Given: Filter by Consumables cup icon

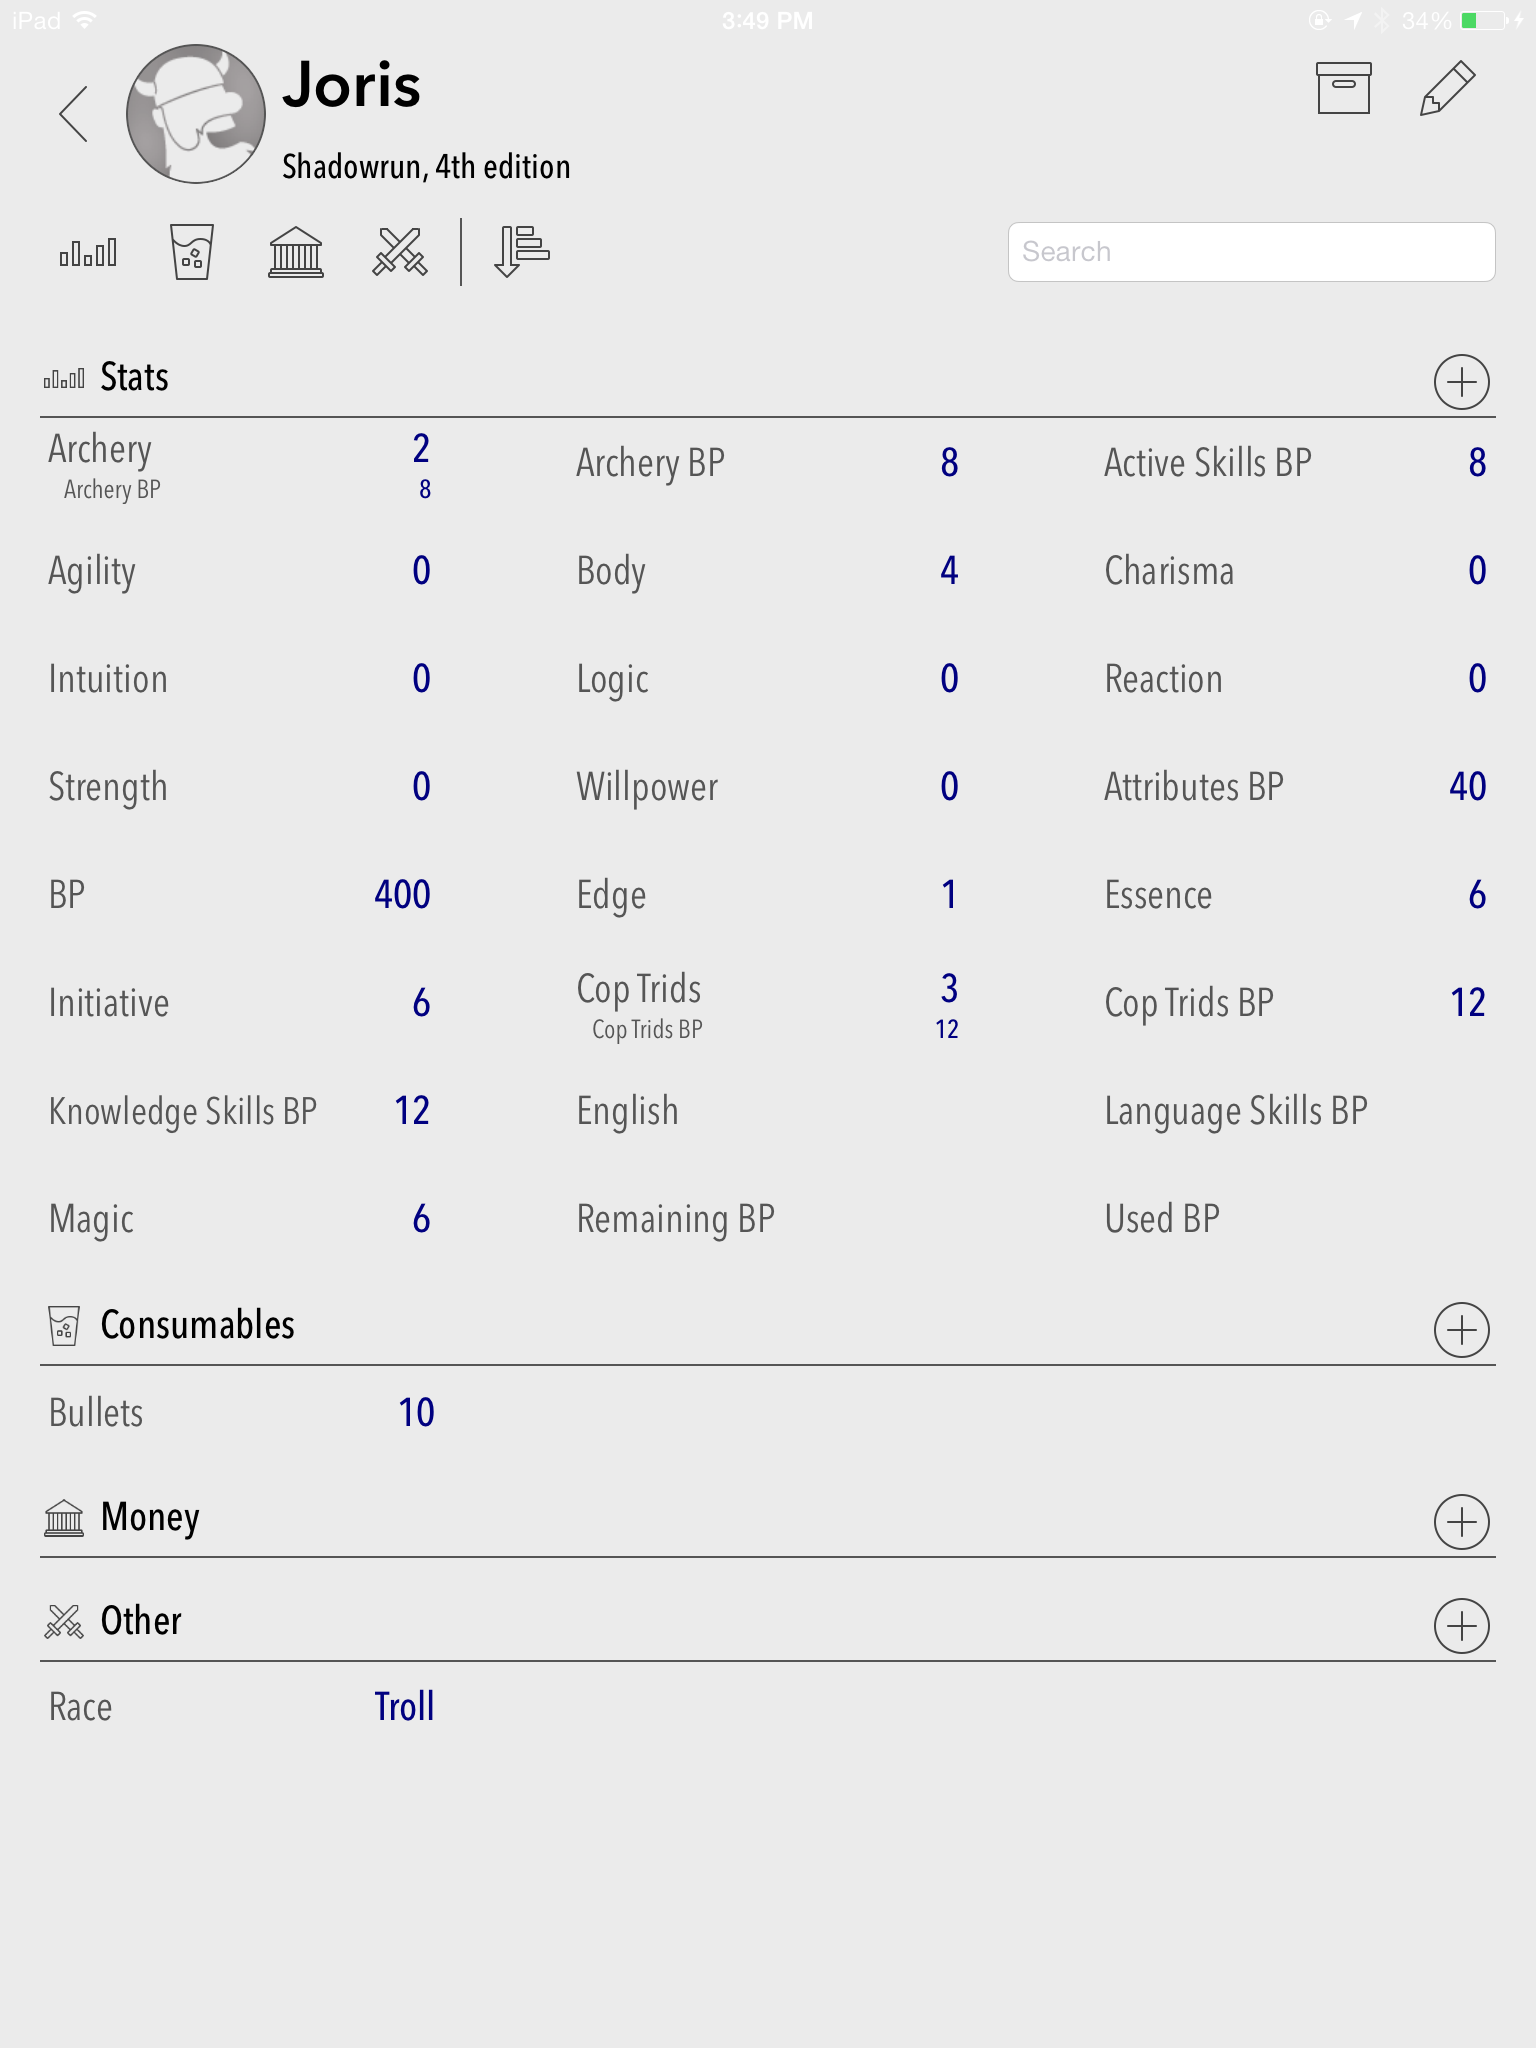Looking at the screenshot, I should point(191,252).
